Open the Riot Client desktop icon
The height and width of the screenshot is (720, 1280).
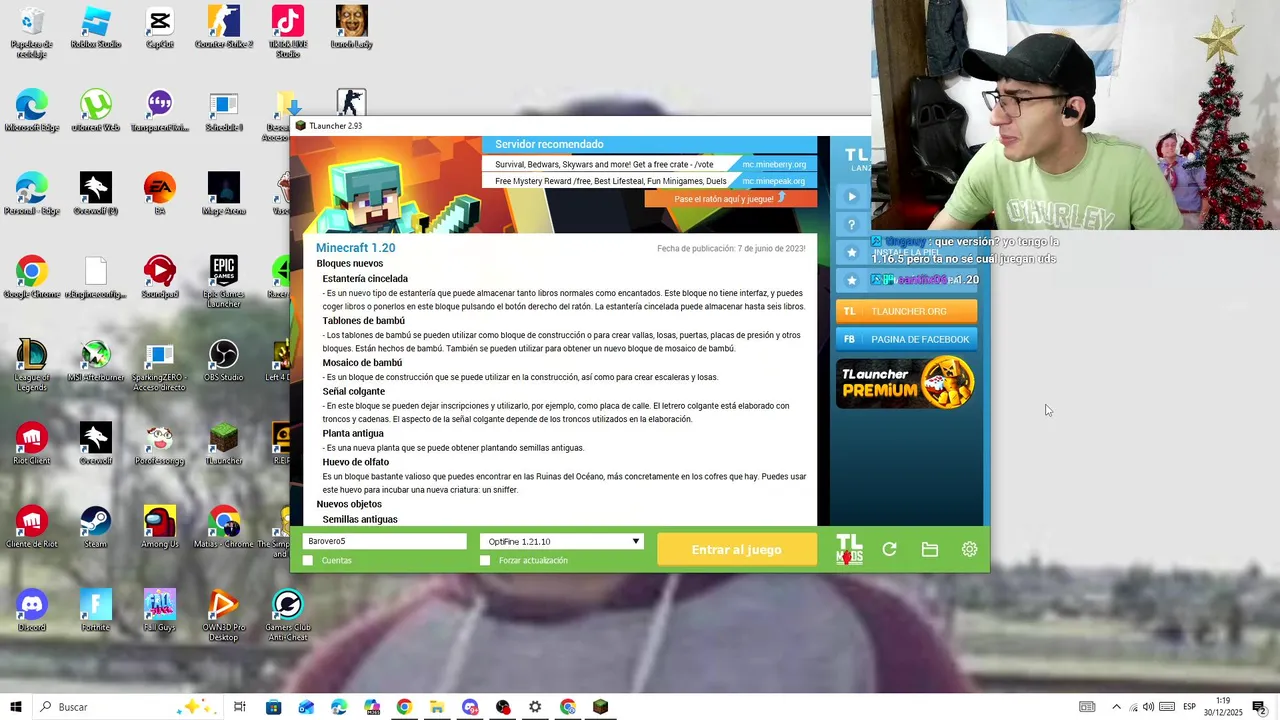coord(31,444)
